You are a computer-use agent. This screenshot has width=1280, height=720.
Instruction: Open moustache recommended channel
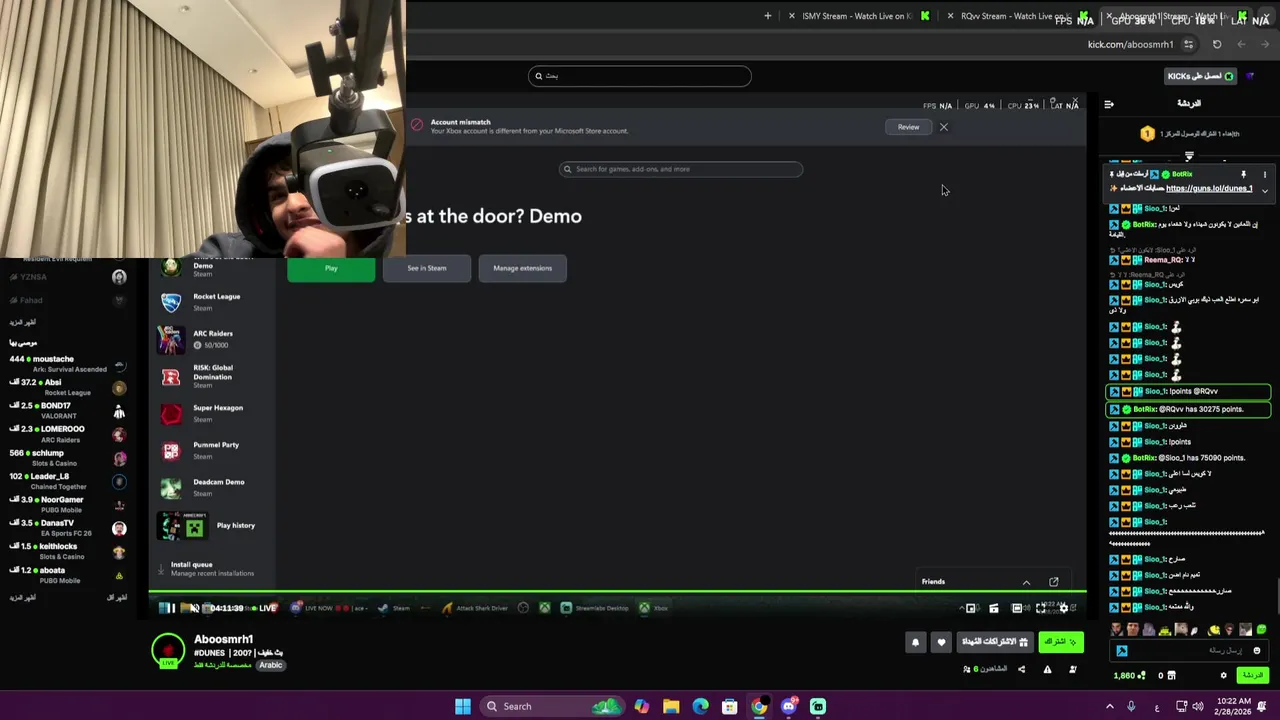(x=68, y=364)
